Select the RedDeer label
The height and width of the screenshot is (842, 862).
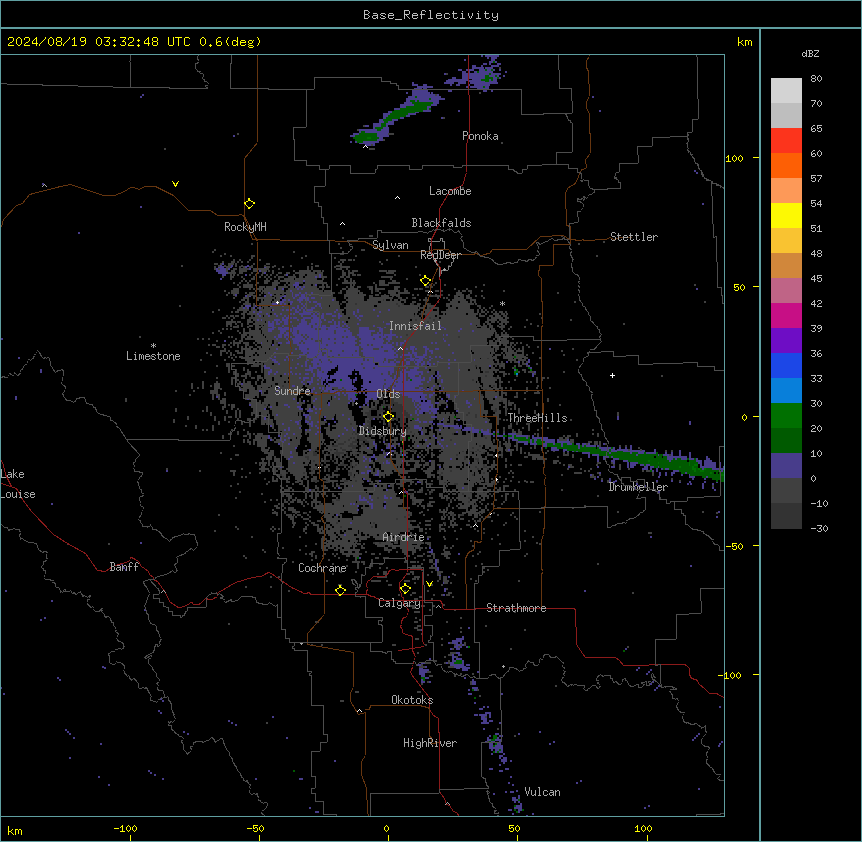click(x=440, y=255)
